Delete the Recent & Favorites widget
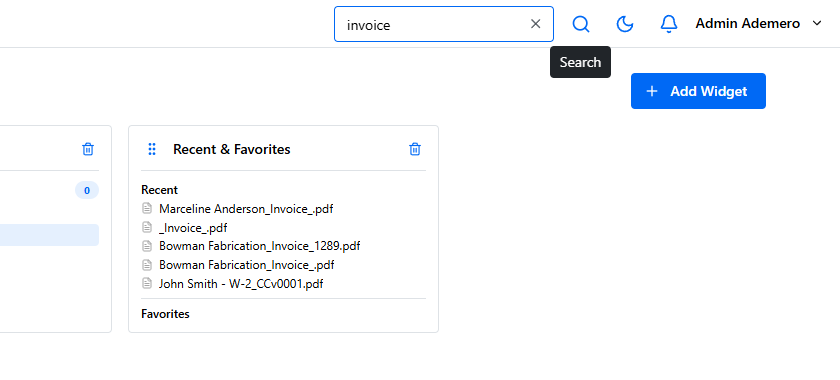The height and width of the screenshot is (380, 840). [x=415, y=149]
